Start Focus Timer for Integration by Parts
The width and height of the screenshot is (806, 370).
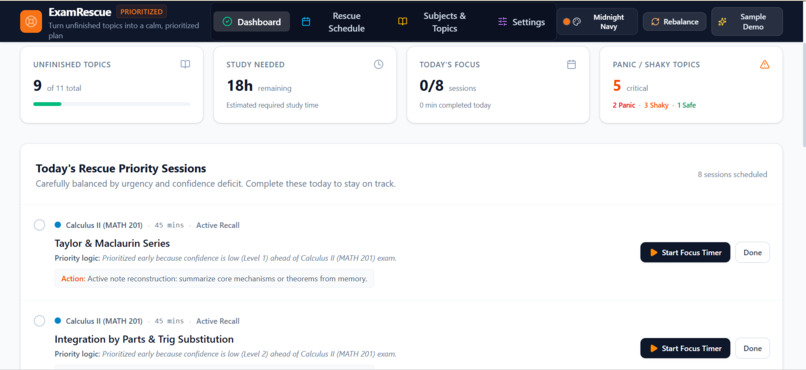pos(685,348)
